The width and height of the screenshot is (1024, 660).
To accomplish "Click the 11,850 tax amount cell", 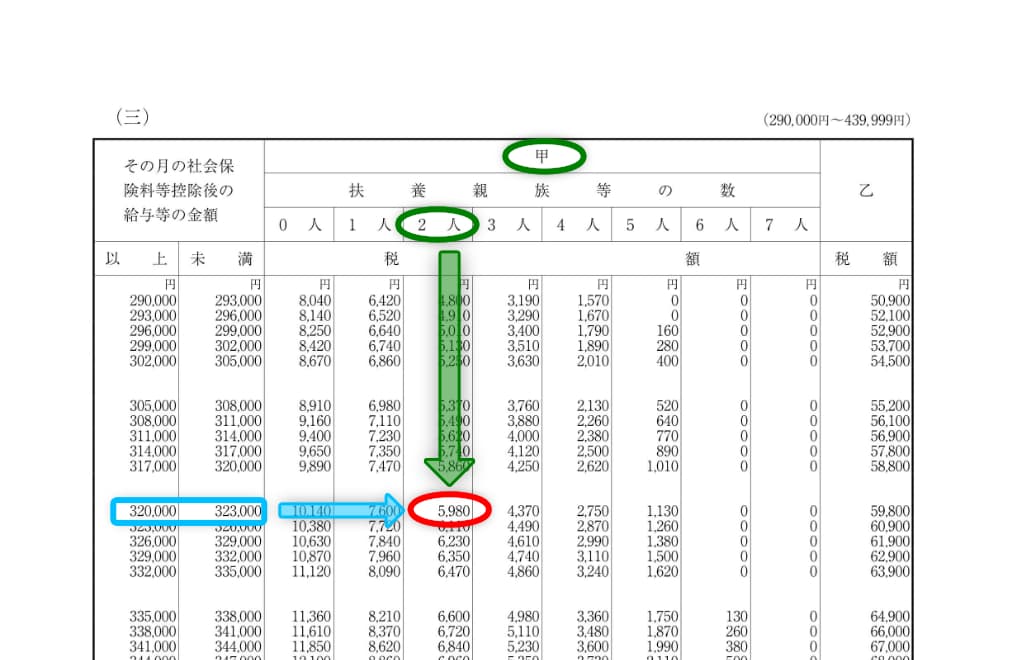I will pyautogui.click(x=312, y=646).
